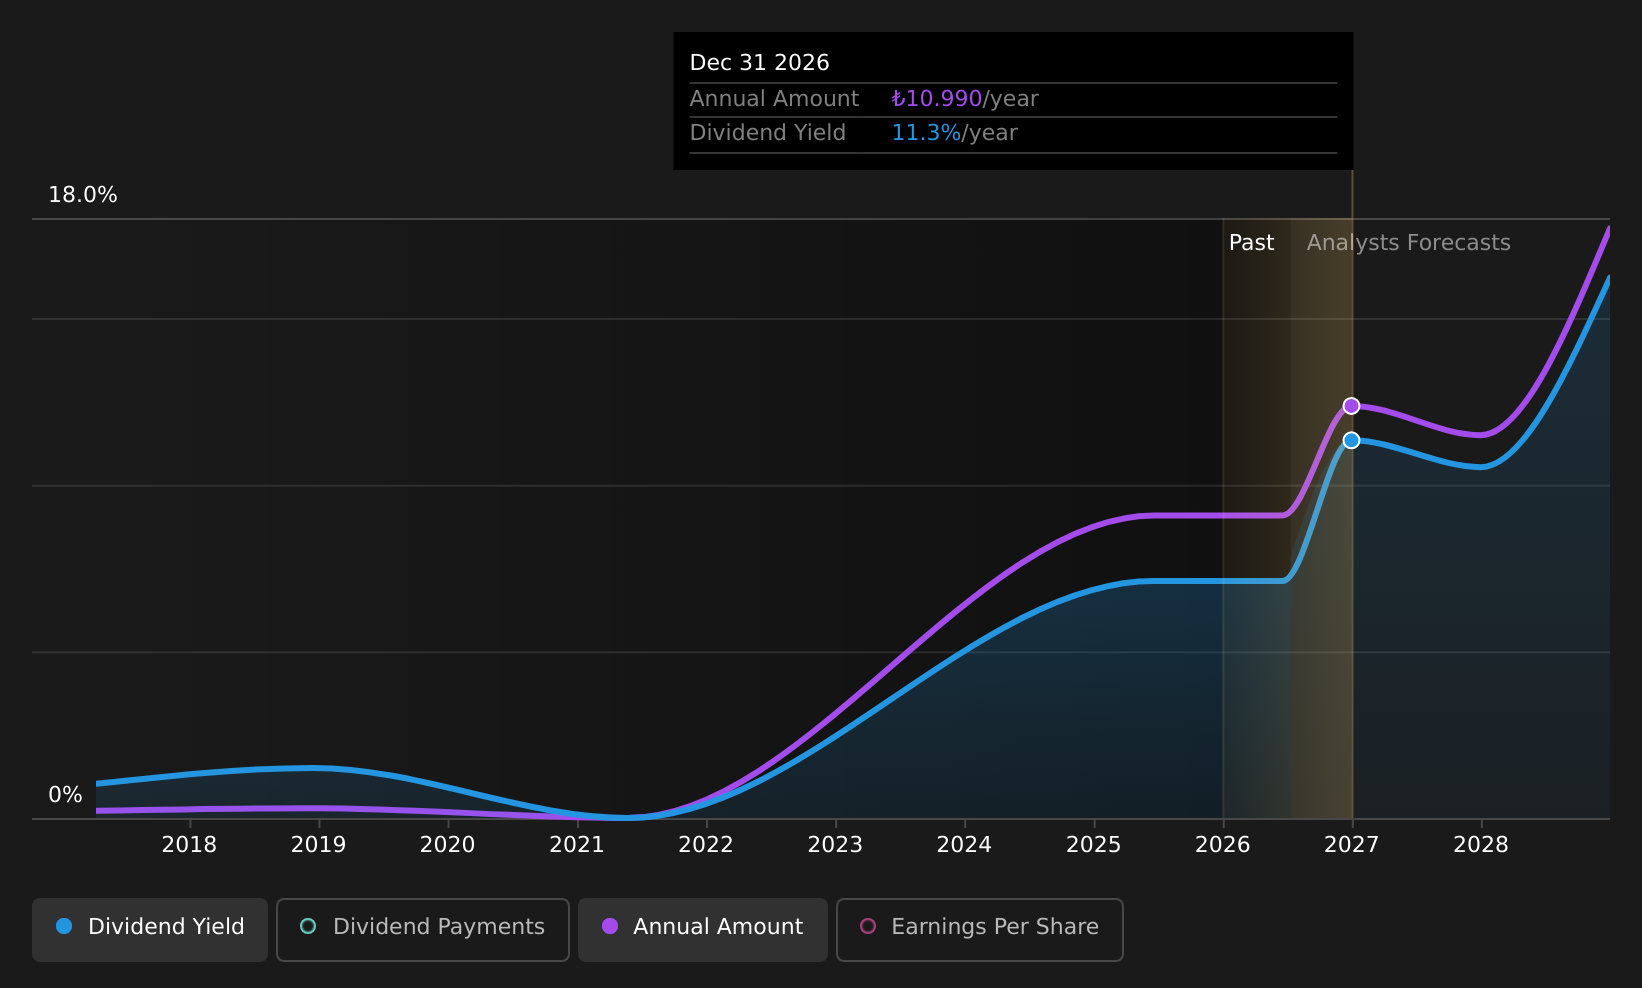Screen dimensions: 1642x988
Task: Click the 2028 x-axis year label
Action: (x=1481, y=845)
